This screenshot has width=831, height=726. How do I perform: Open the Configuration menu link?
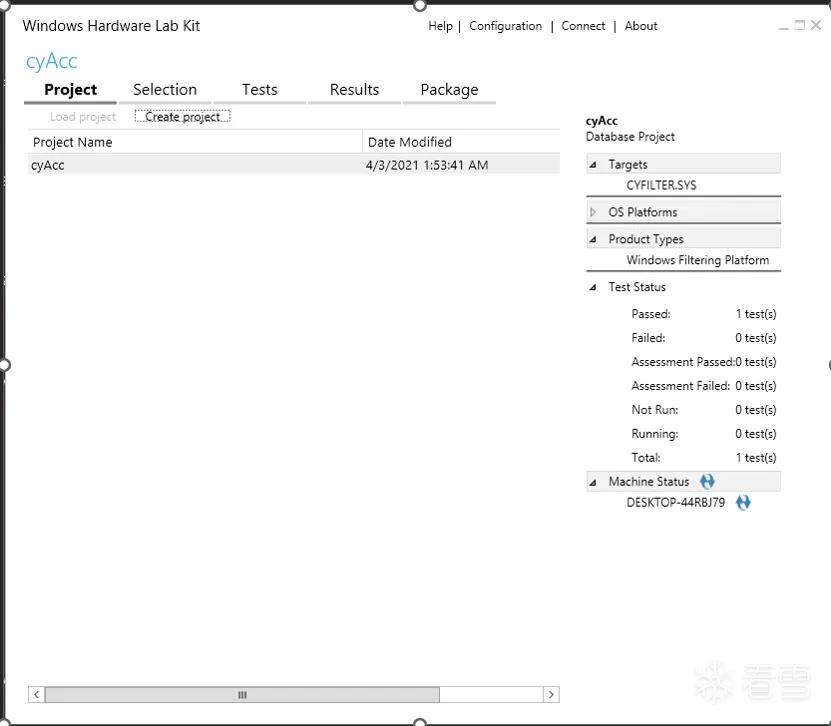tap(505, 26)
